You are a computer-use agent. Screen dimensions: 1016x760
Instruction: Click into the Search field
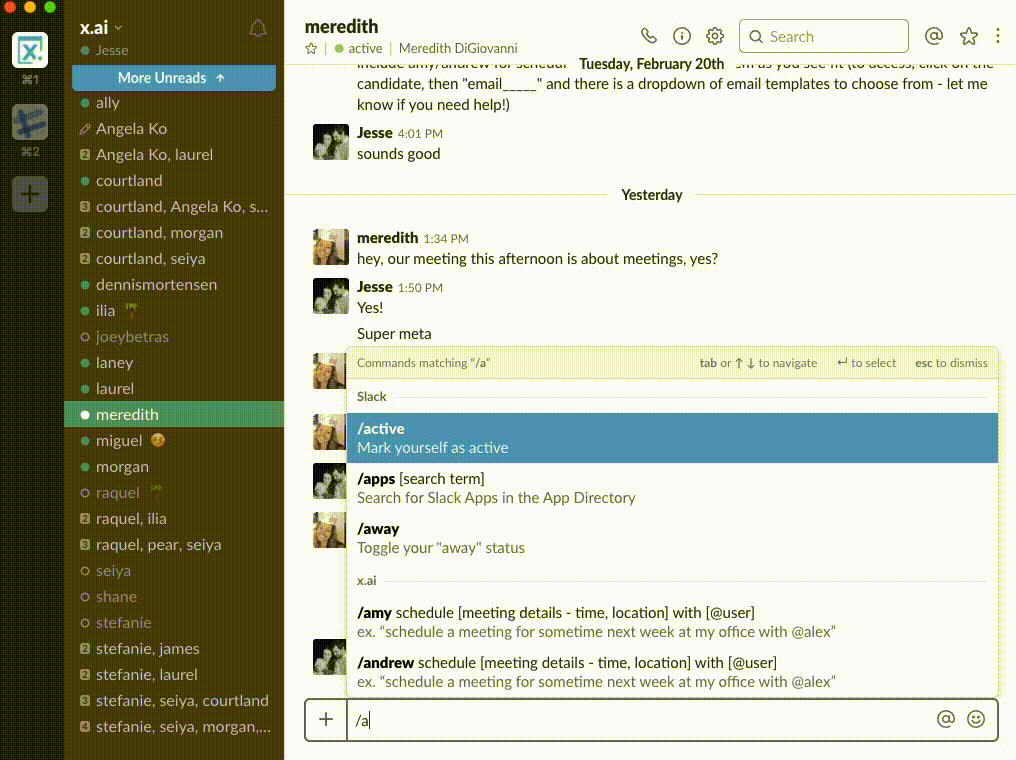click(824, 36)
